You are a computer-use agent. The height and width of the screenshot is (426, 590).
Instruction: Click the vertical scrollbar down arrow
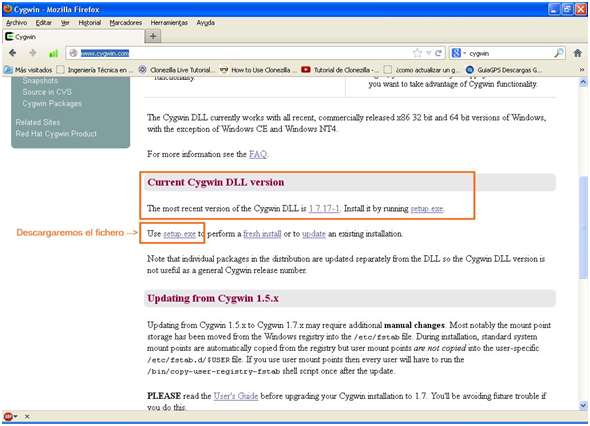(x=583, y=405)
